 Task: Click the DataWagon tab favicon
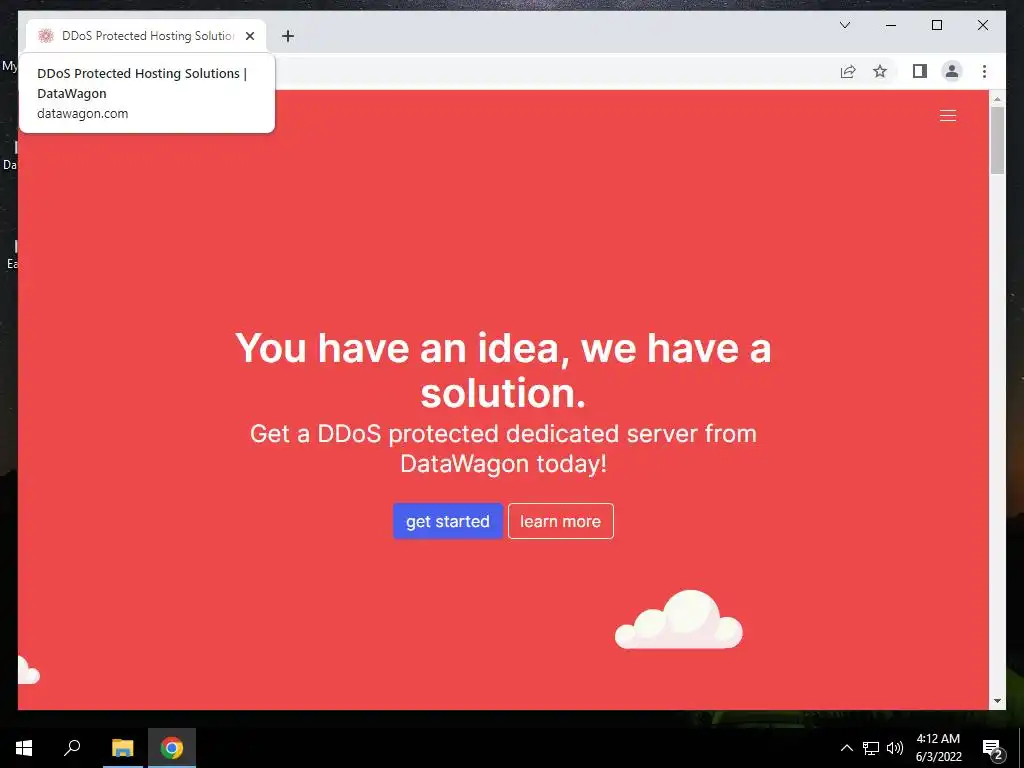(x=45, y=36)
